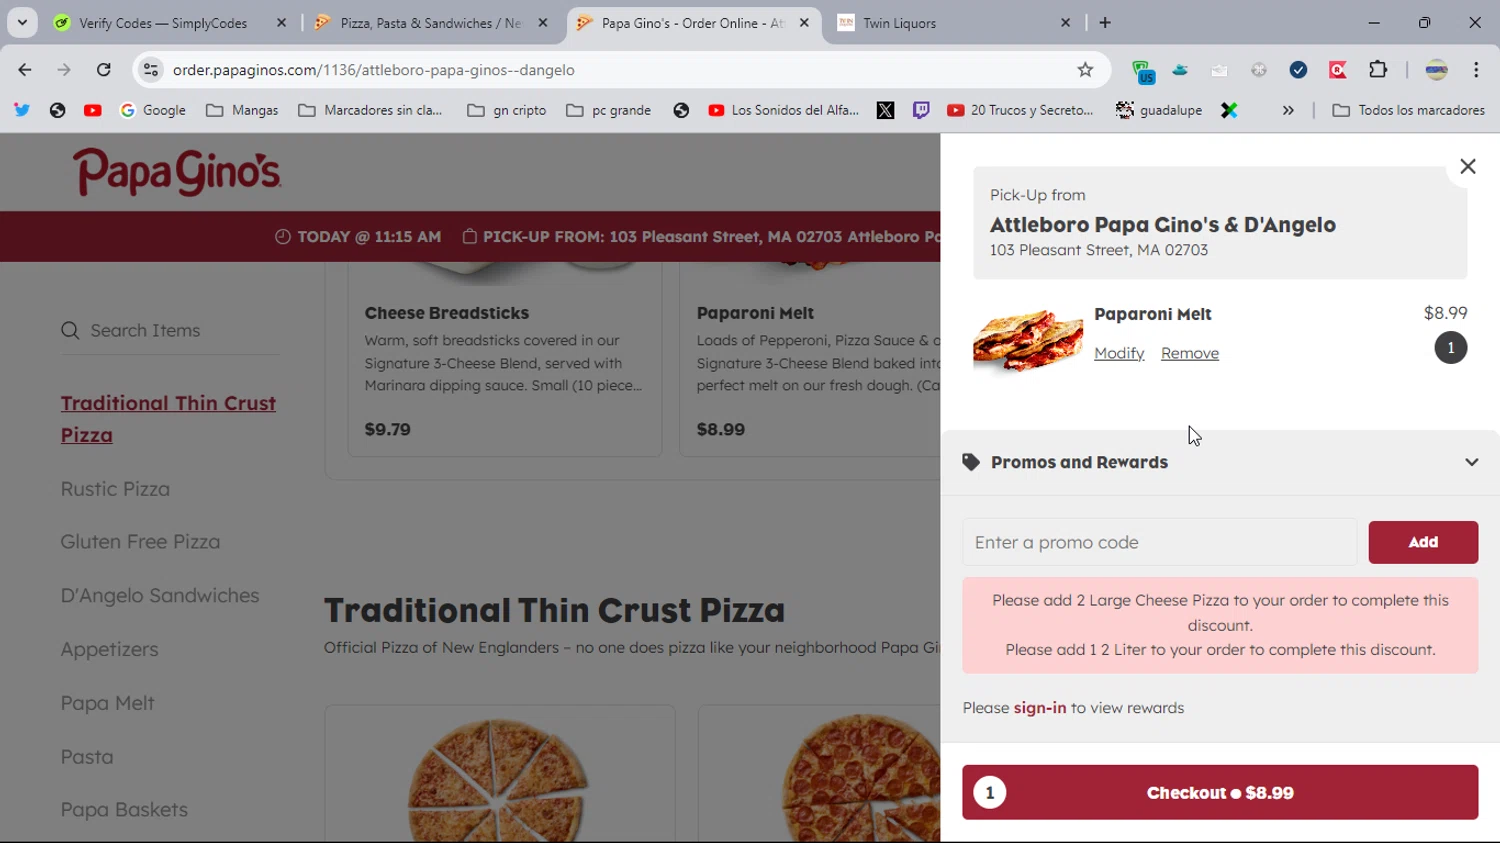The image size is (1500, 843).
Task: Click the search magnifier icon
Action: coord(70,330)
